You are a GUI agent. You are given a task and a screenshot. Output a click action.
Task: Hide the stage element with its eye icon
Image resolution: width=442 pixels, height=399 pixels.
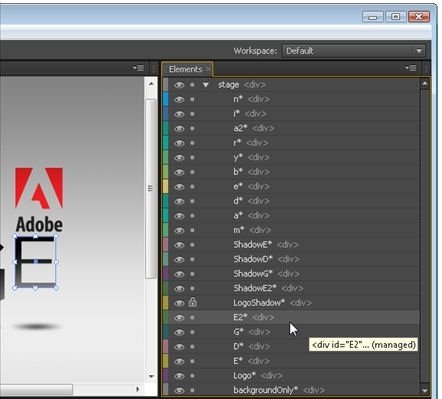(179, 85)
